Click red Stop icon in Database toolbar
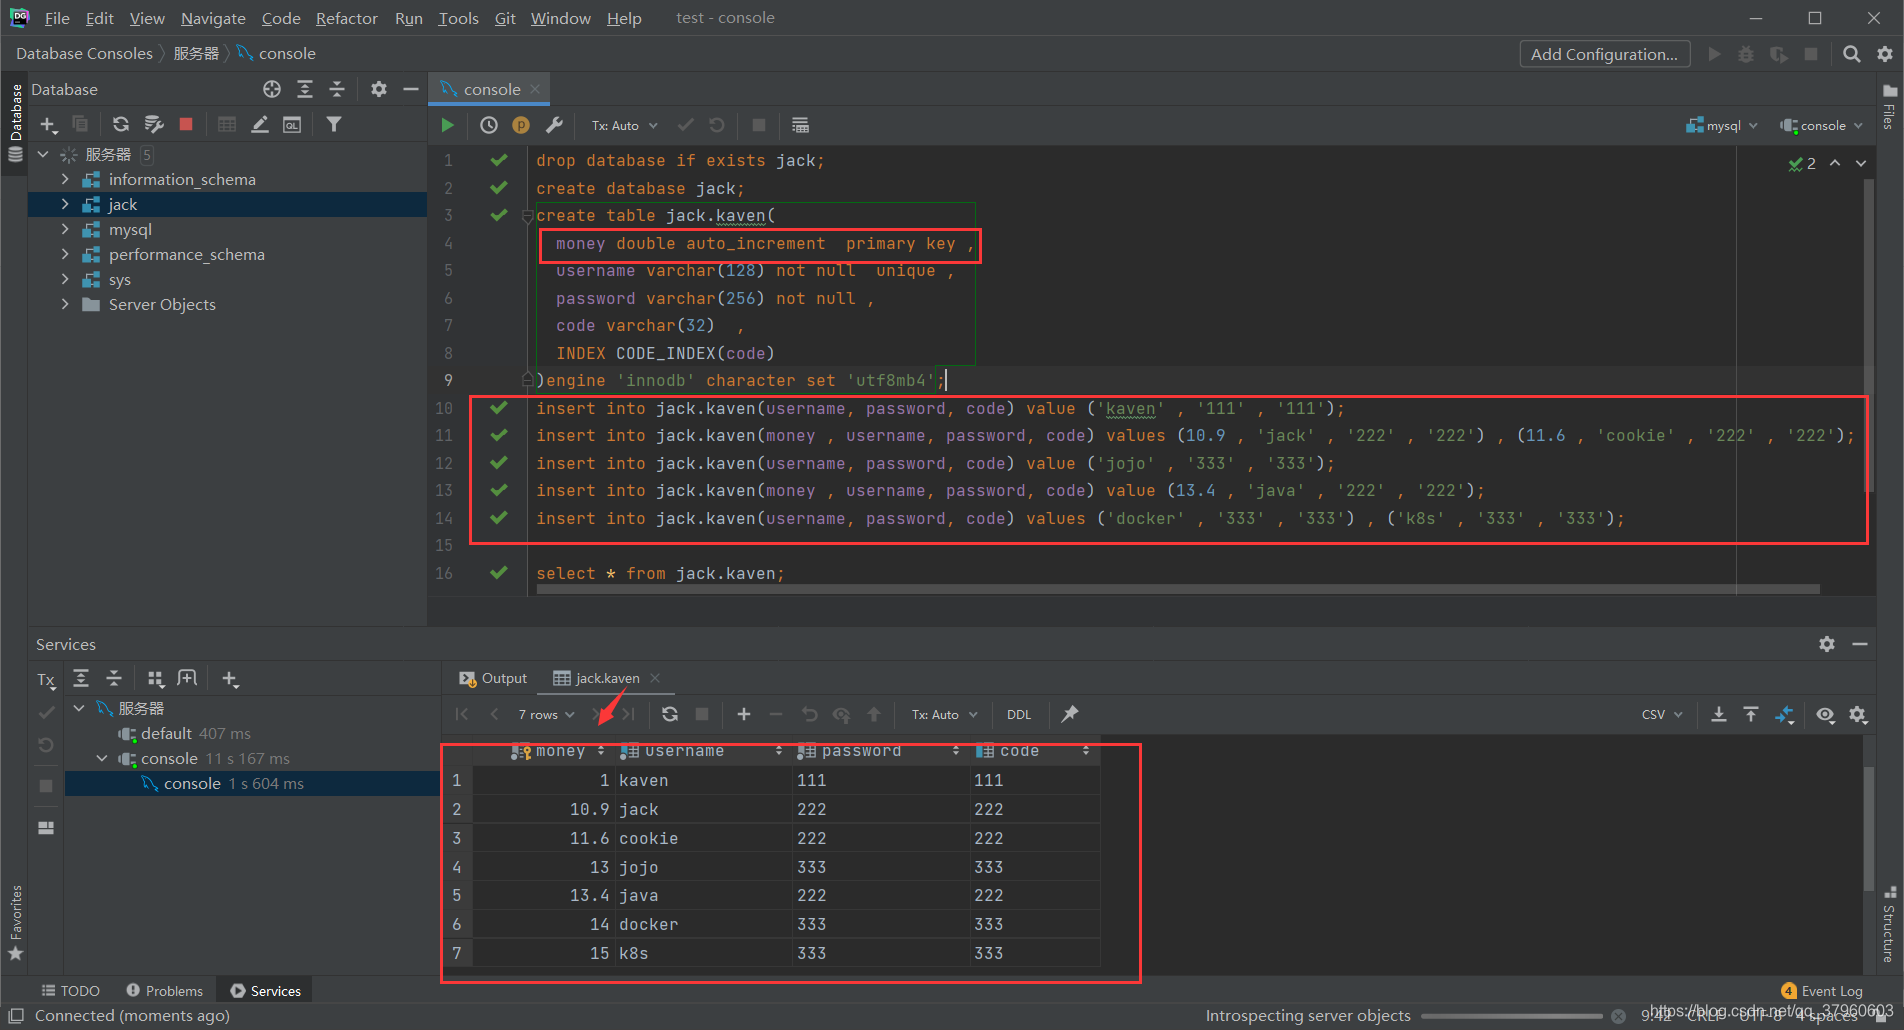This screenshot has height=1030, width=1904. [186, 124]
